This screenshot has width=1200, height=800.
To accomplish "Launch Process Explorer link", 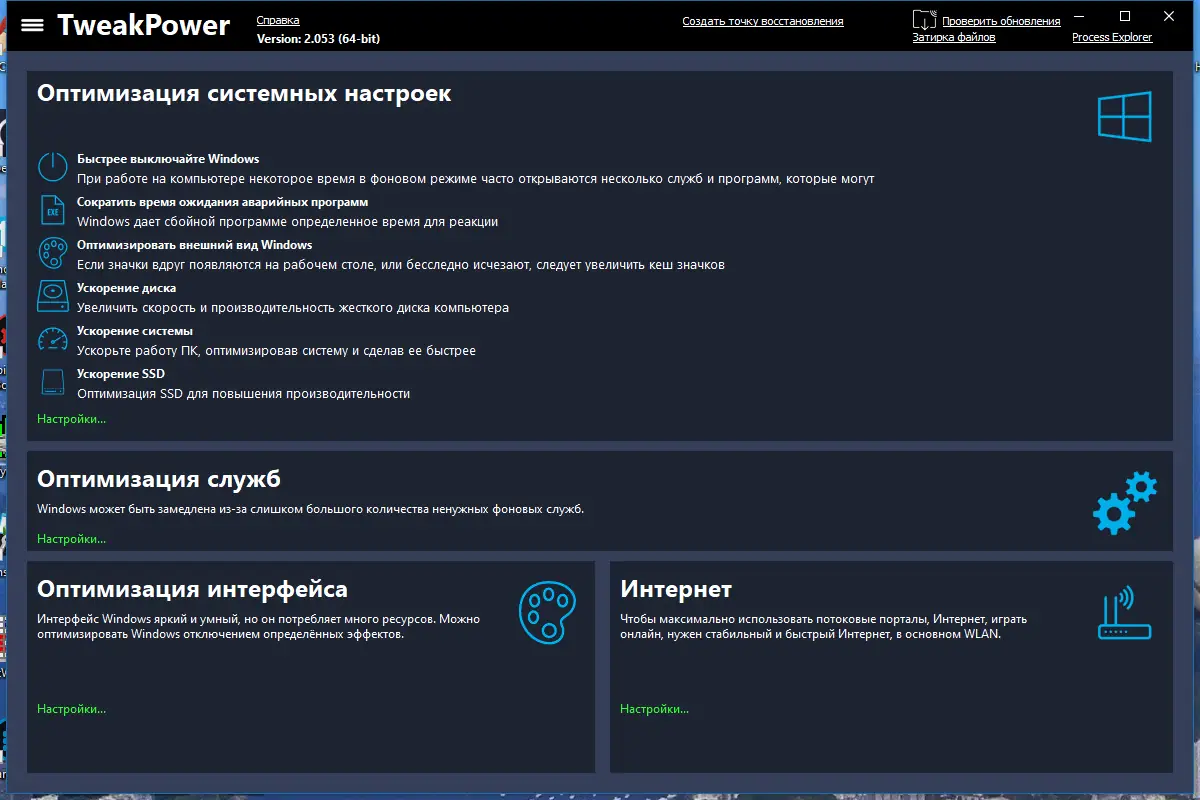I will pyautogui.click(x=1112, y=37).
